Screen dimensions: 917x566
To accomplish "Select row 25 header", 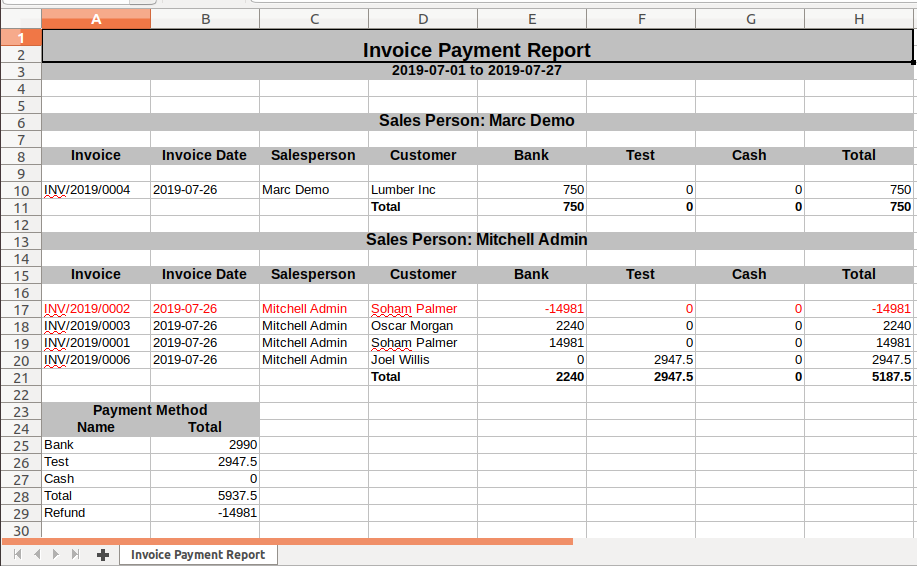I will pos(21,446).
